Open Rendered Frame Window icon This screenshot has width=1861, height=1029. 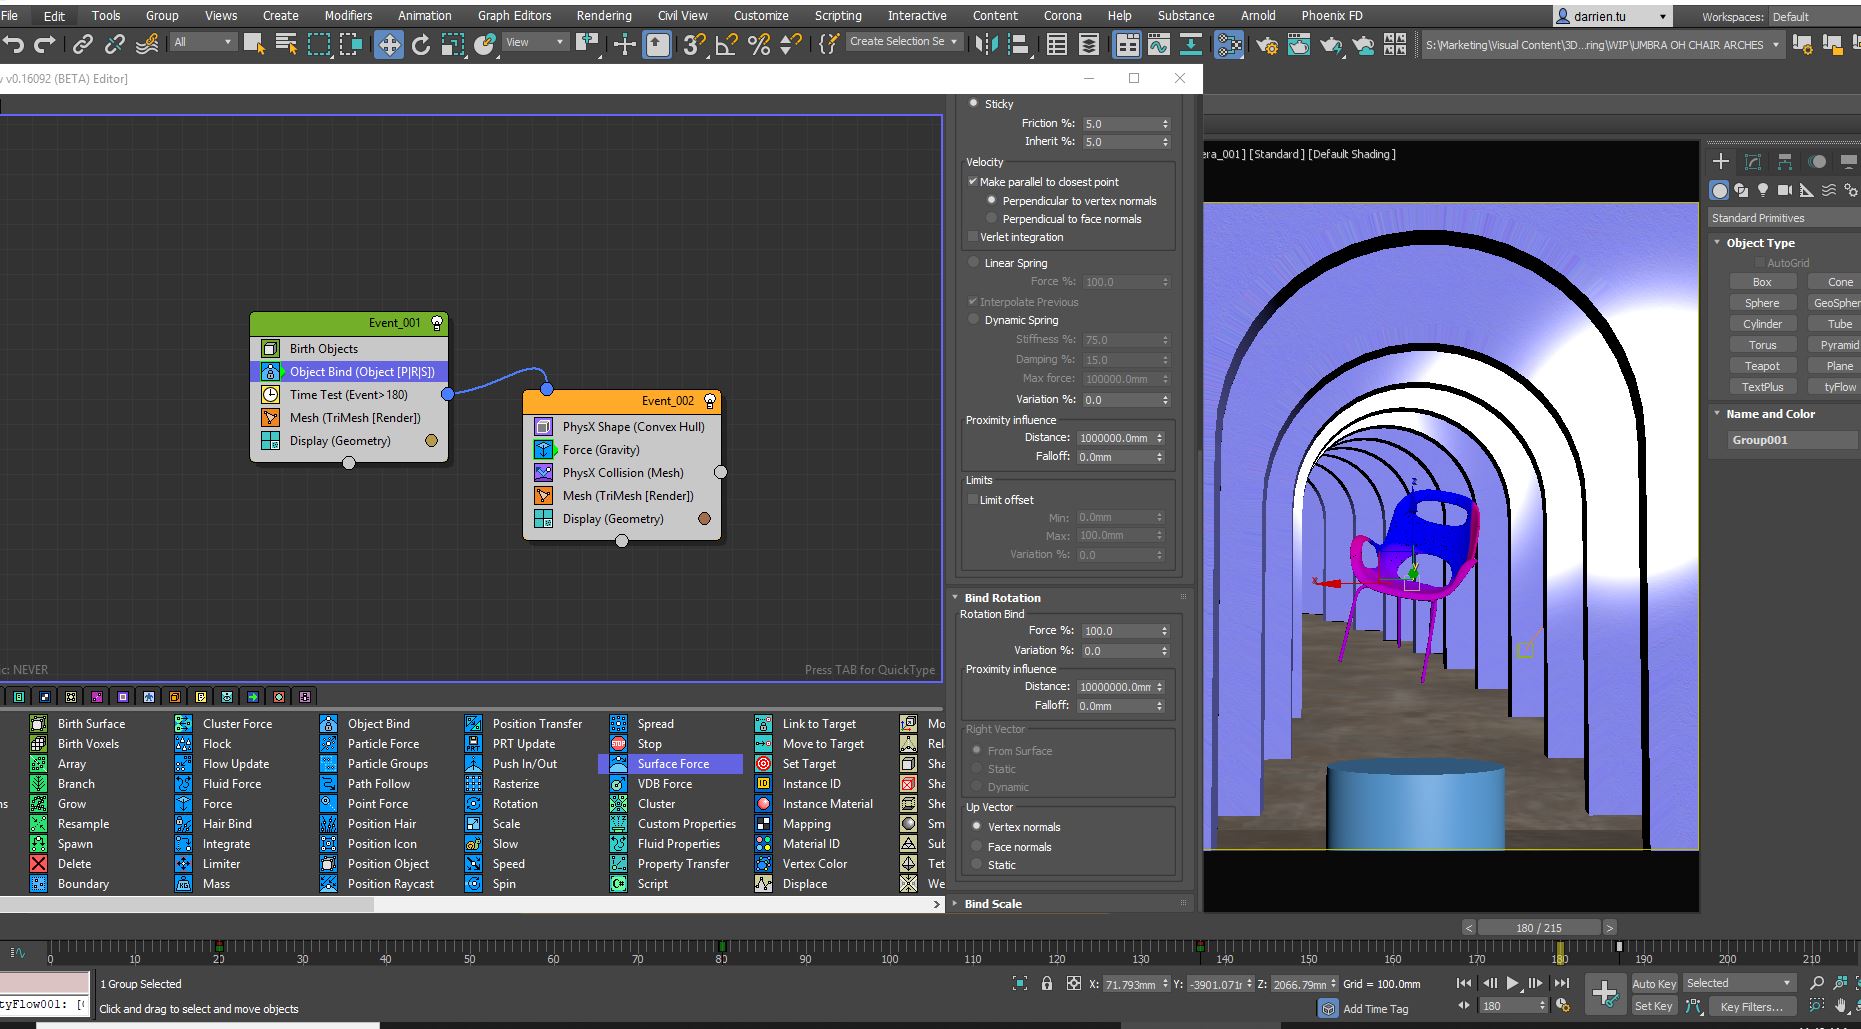click(x=1299, y=44)
